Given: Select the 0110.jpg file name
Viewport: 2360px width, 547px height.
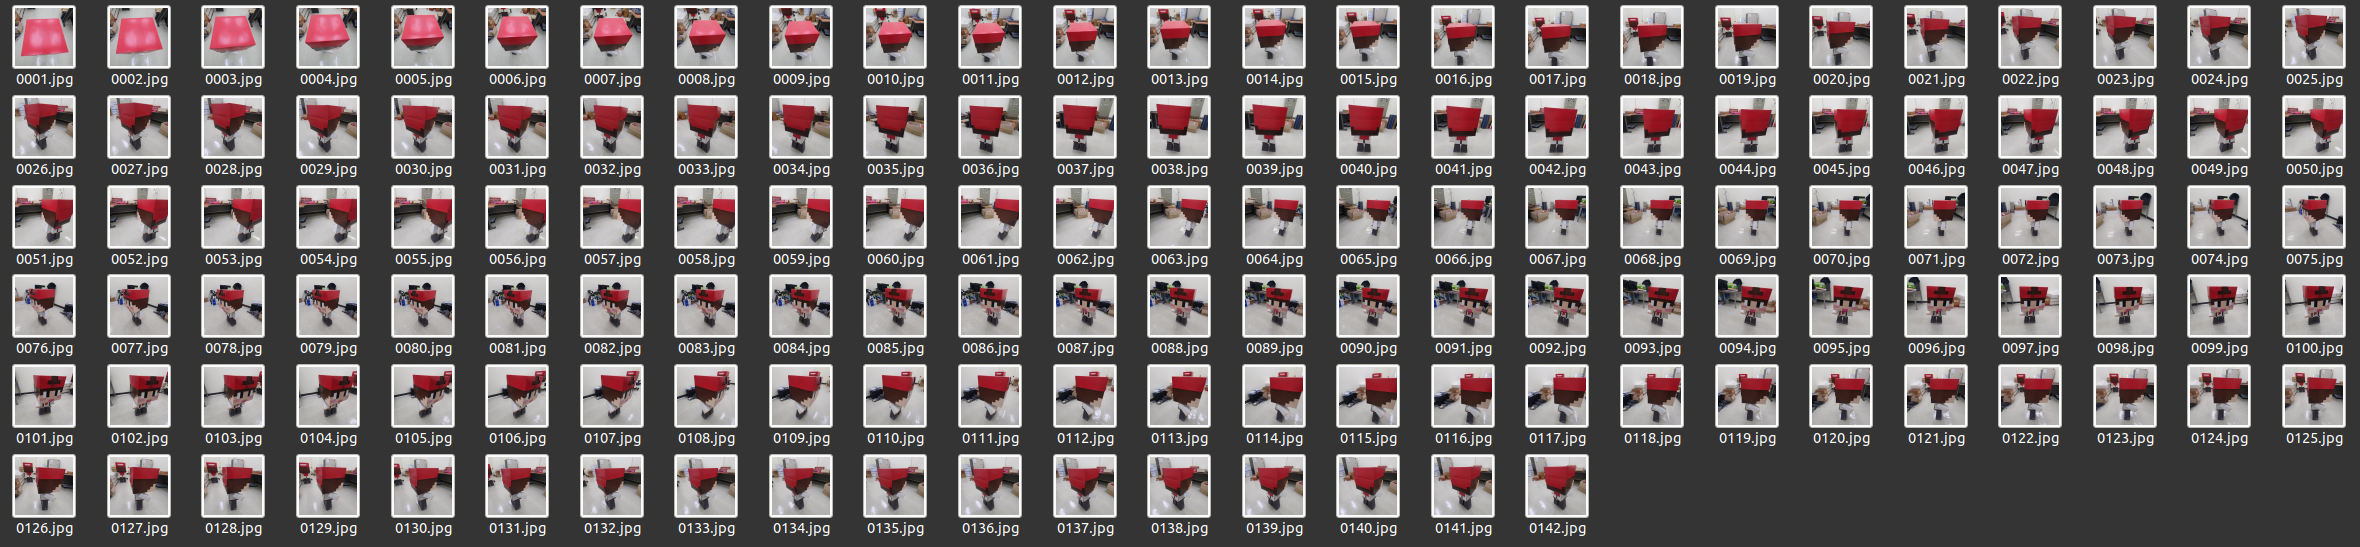Looking at the screenshot, I should [x=895, y=438].
